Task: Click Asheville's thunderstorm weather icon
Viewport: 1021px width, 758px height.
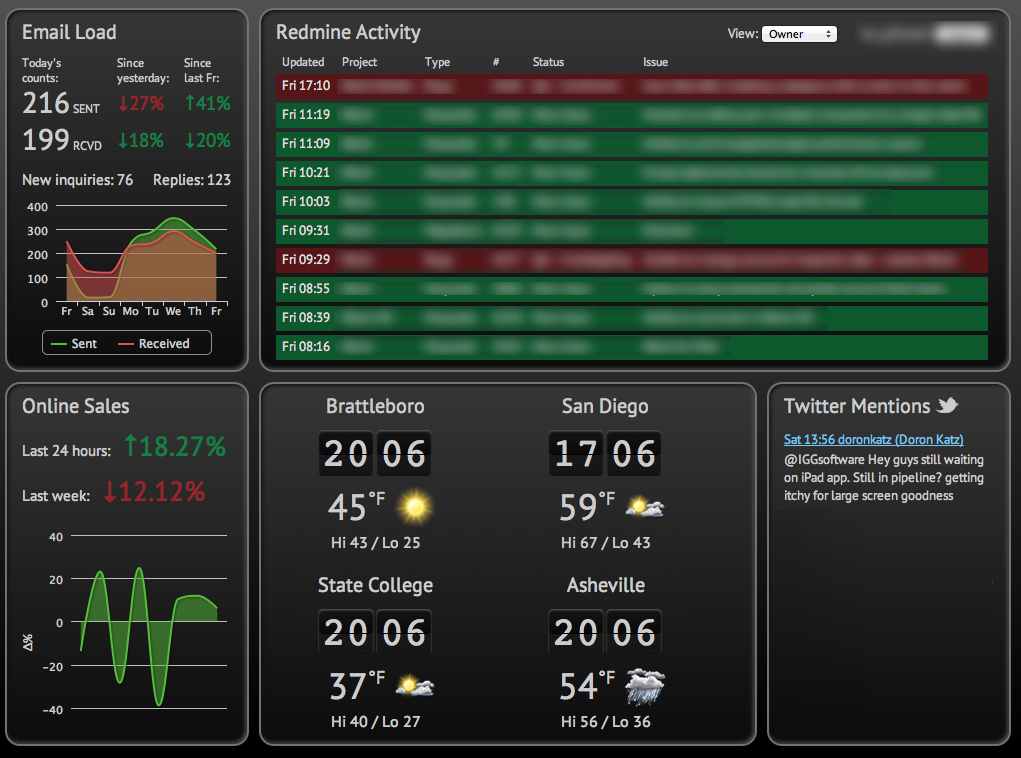Action: click(645, 685)
